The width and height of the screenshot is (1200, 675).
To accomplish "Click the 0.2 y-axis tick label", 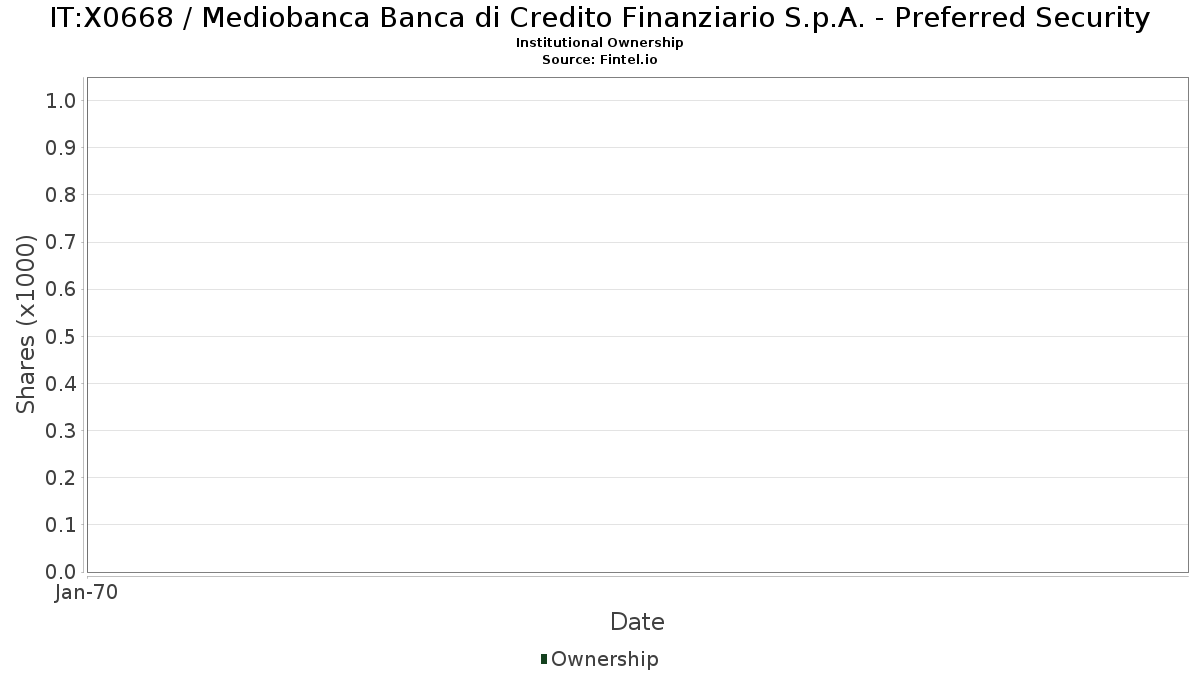I will (61, 478).
